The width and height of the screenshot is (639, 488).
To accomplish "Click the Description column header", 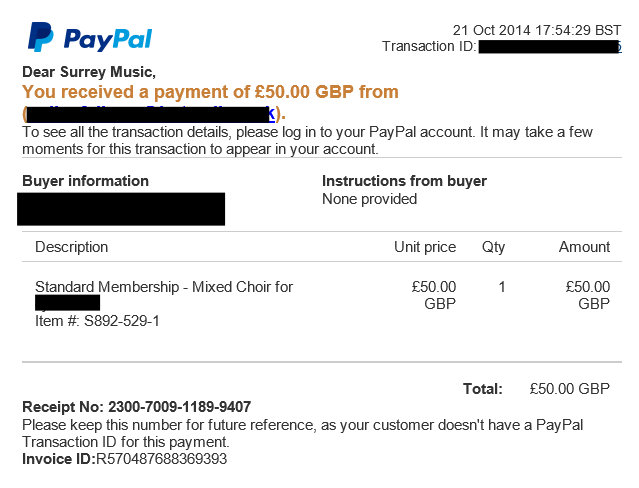I will click(x=71, y=247).
